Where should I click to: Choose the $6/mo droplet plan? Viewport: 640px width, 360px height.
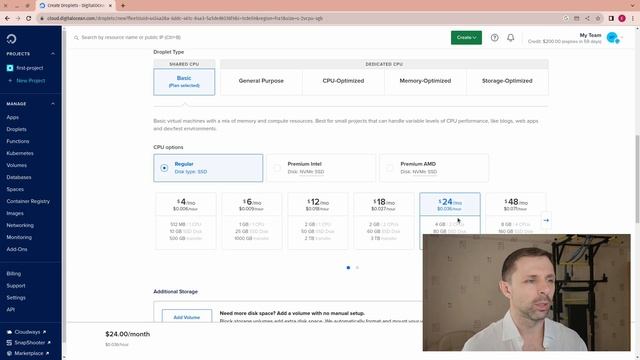click(x=252, y=221)
